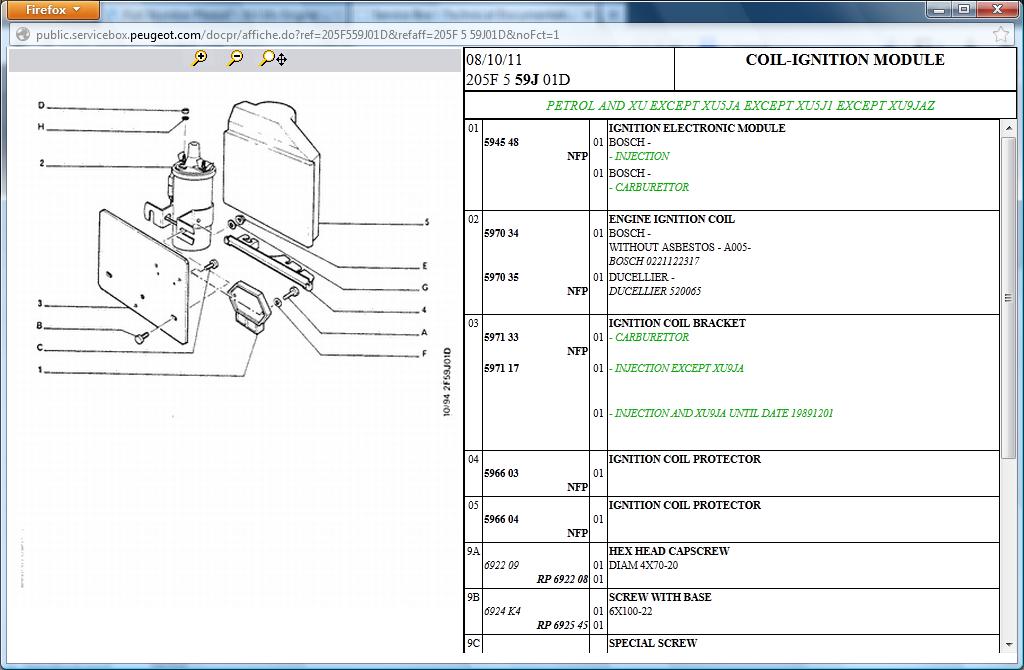Image resolution: width=1024 pixels, height=670 pixels.
Task: Zoom in on the parts diagram
Action: pos(199,58)
